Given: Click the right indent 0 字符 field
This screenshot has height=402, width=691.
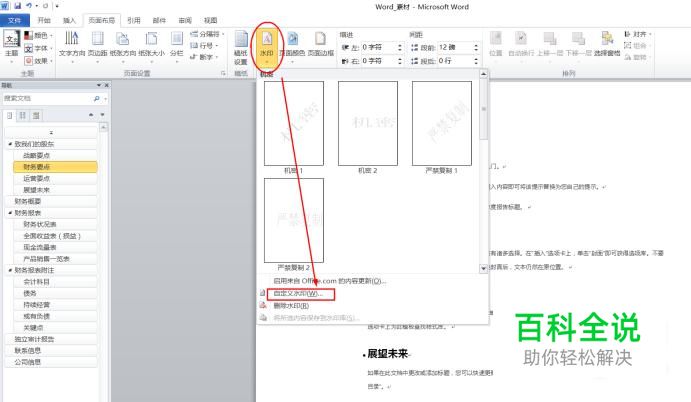Looking at the screenshot, I should [x=379, y=61].
